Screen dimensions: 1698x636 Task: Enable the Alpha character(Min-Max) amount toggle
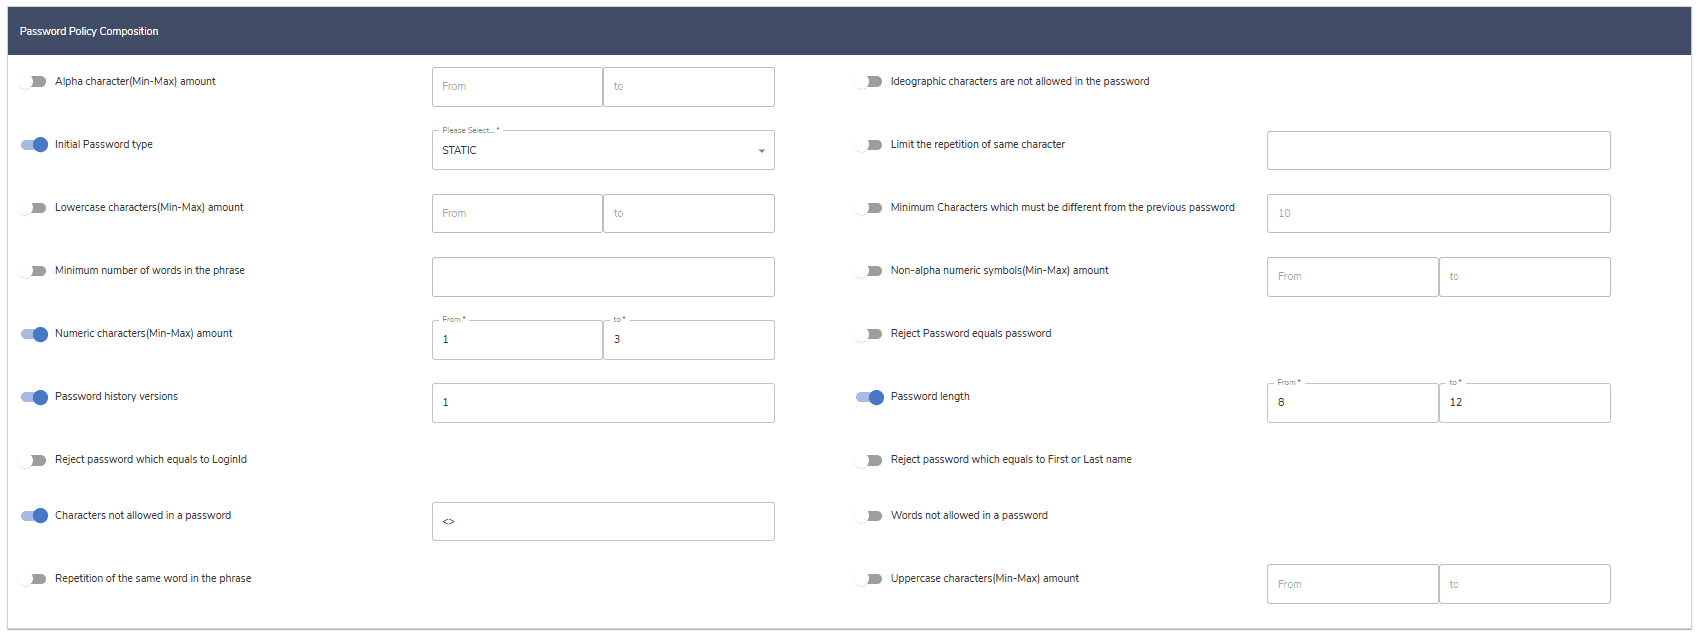click(x=34, y=82)
